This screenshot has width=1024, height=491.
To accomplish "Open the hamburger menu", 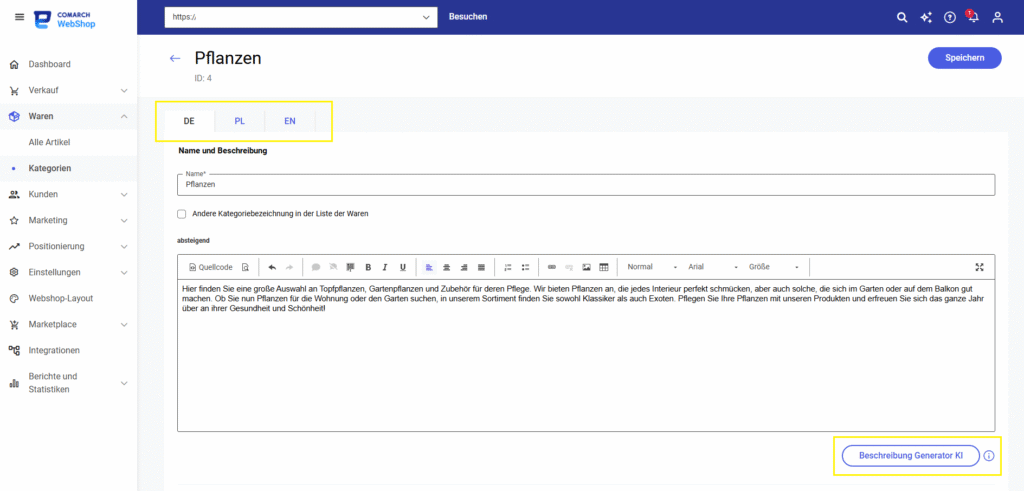I will point(20,17).
